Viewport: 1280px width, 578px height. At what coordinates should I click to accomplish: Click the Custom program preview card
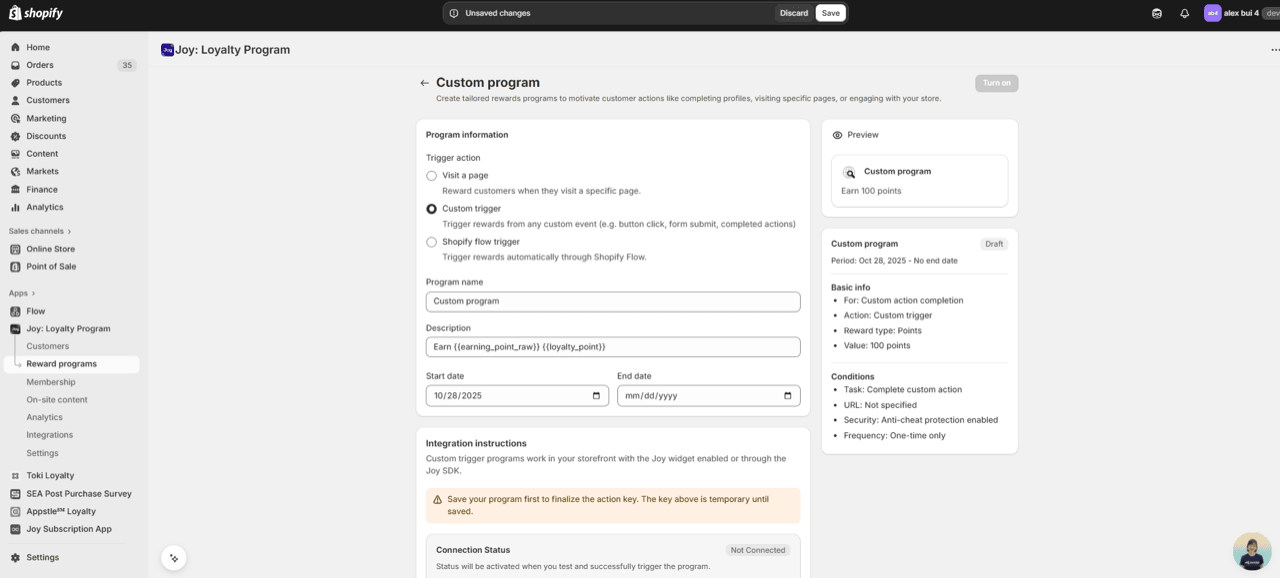920,181
